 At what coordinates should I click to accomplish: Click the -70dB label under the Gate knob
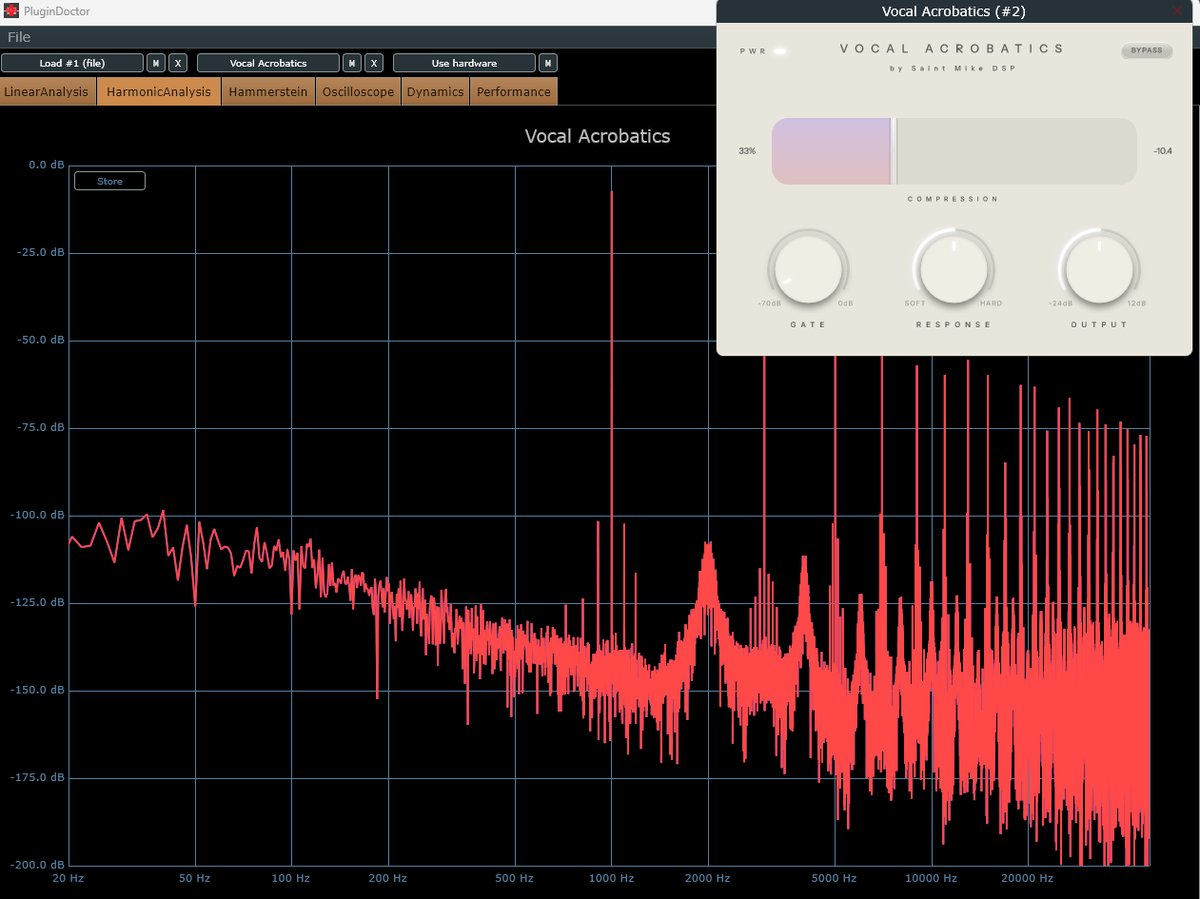tap(769, 303)
